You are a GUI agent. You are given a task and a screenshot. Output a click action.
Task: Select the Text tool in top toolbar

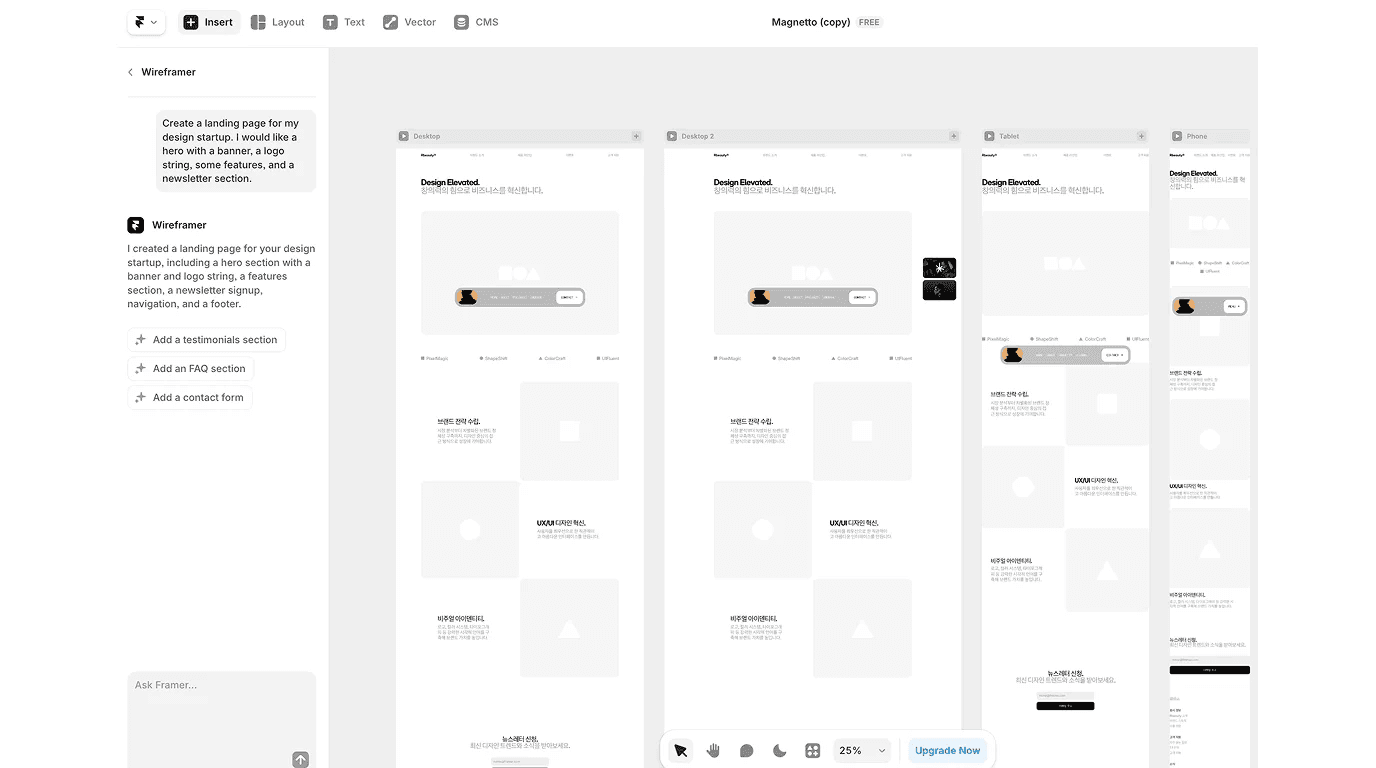coord(344,22)
